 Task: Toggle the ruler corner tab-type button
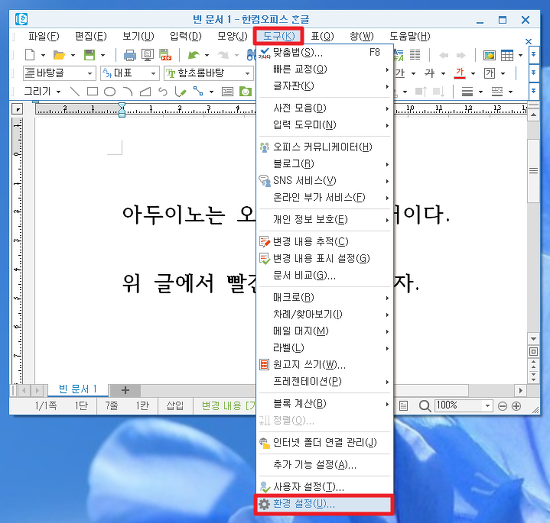[17, 109]
